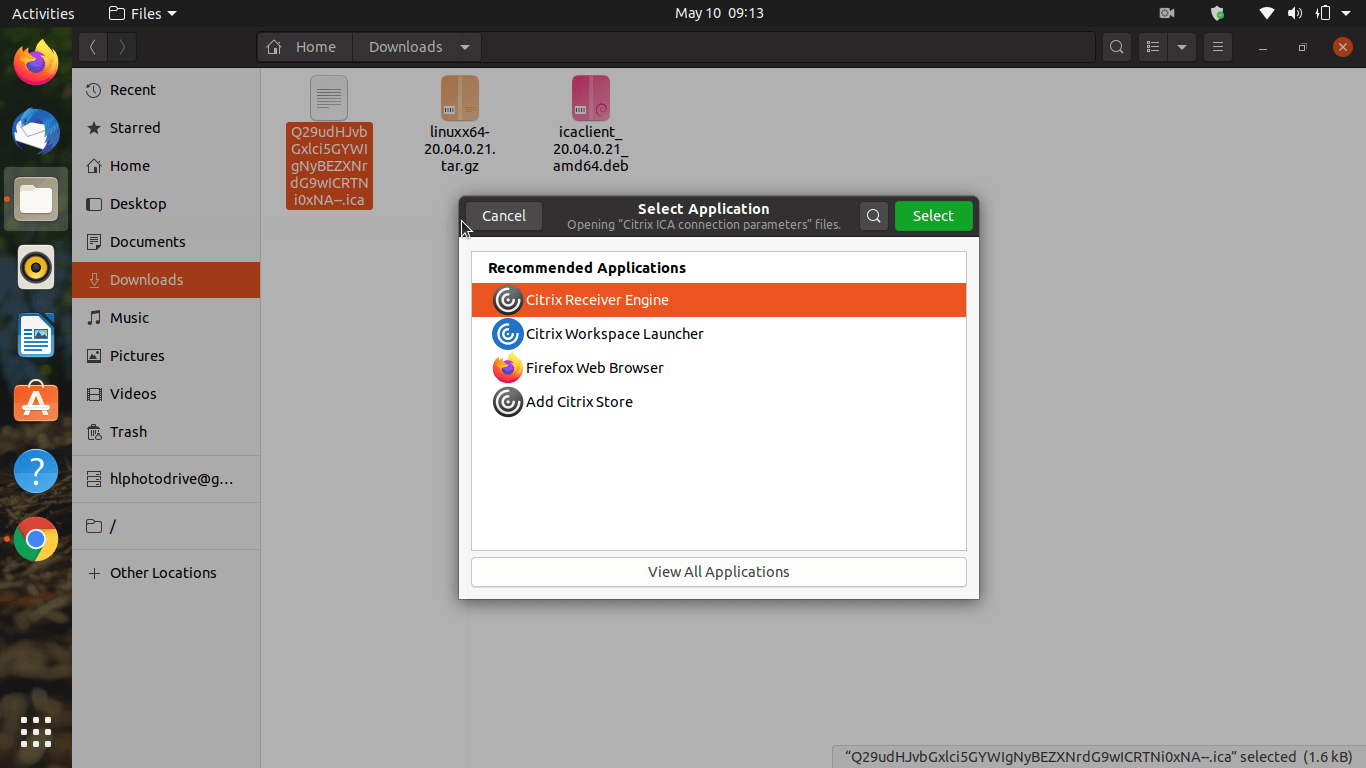Open Firefox from the dock
The width and height of the screenshot is (1366, 768).
tap(36, 63)
